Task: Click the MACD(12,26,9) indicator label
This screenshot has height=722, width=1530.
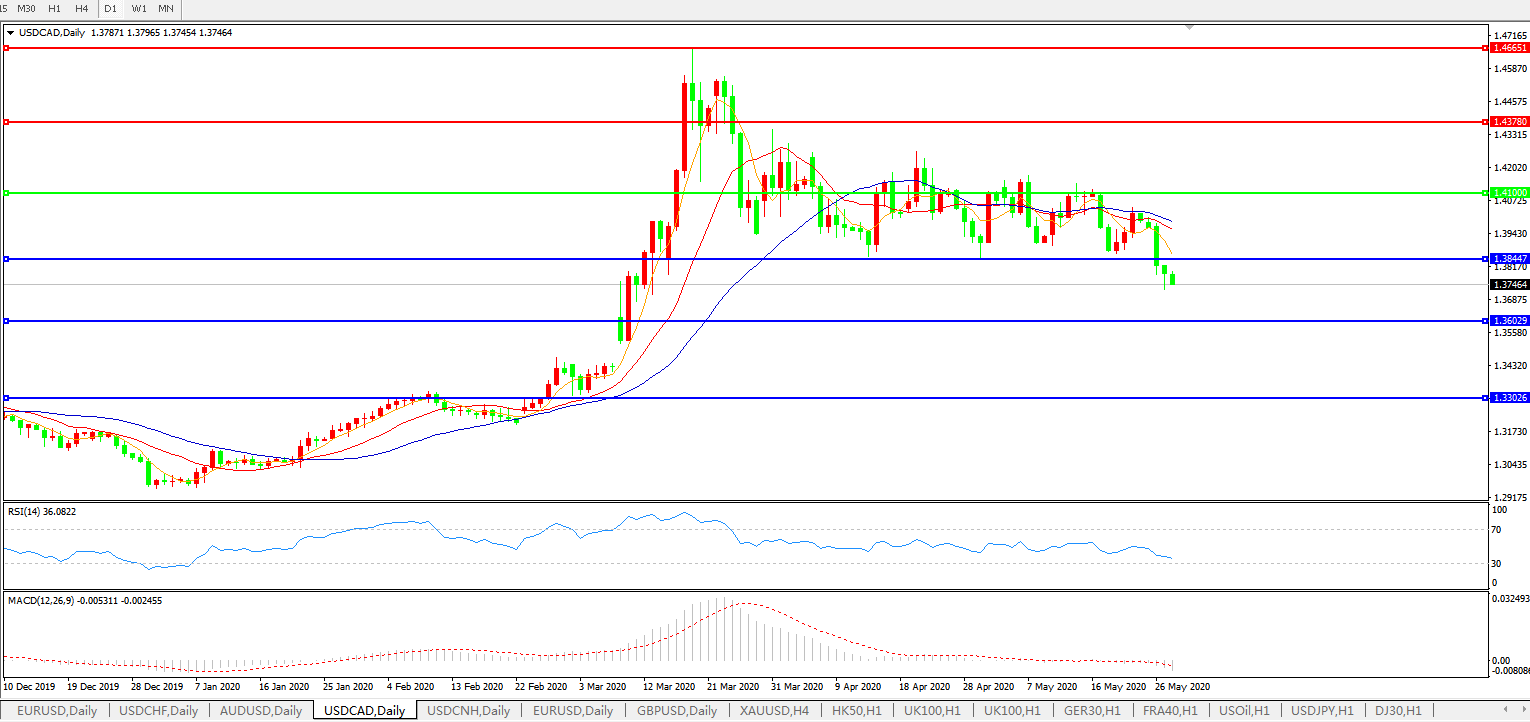Action: (x=85, y=601)
